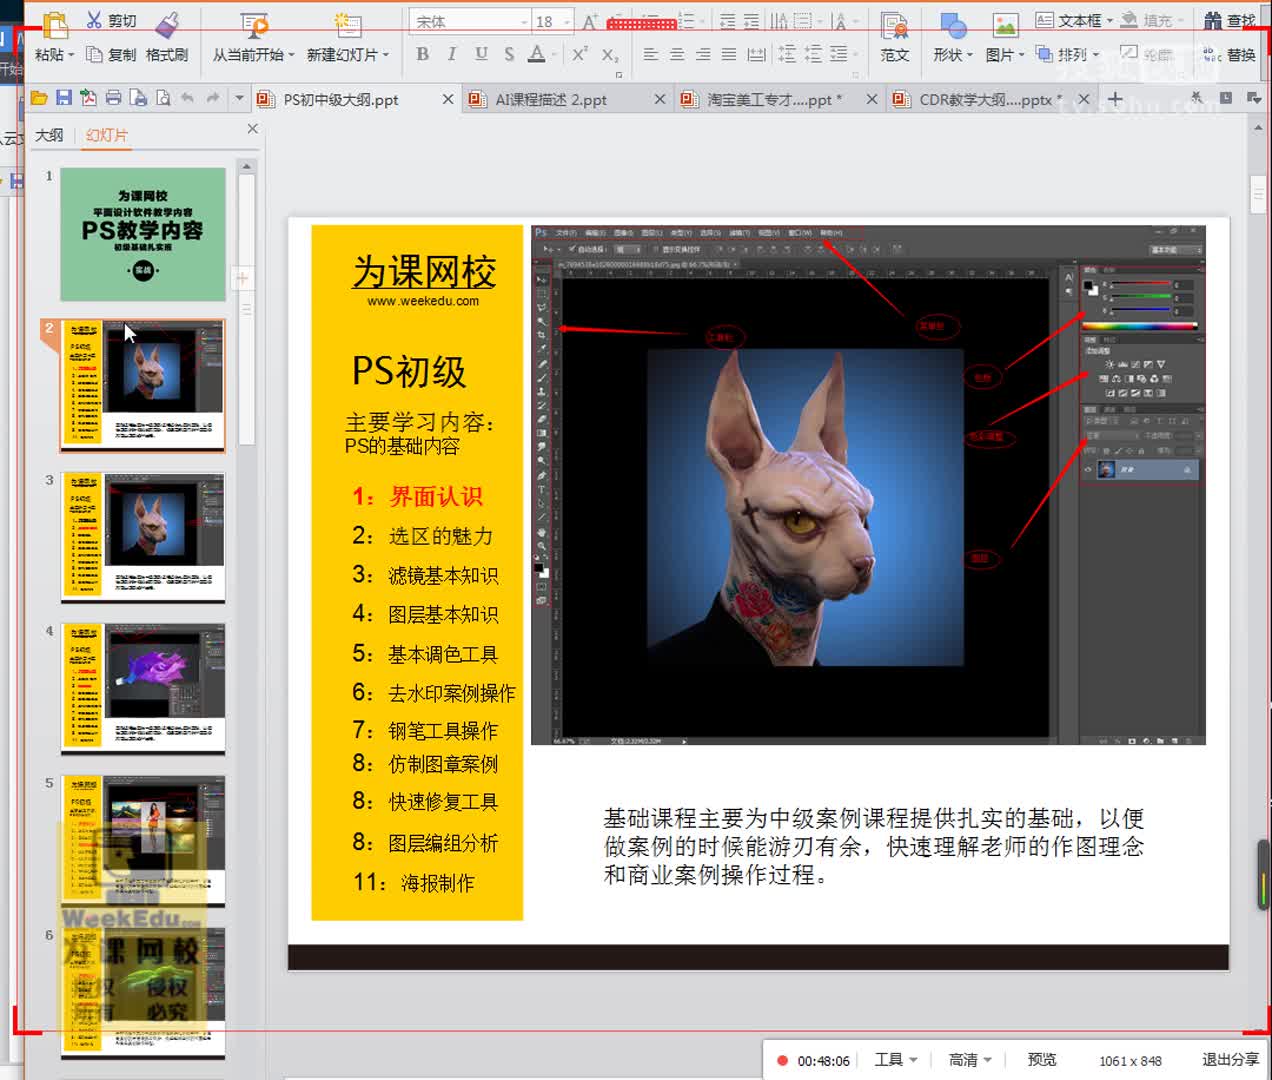Expand the Paste (粘贴) dropdown arrow
The width and height of the screenshot is (1272, 1080).
71,55
